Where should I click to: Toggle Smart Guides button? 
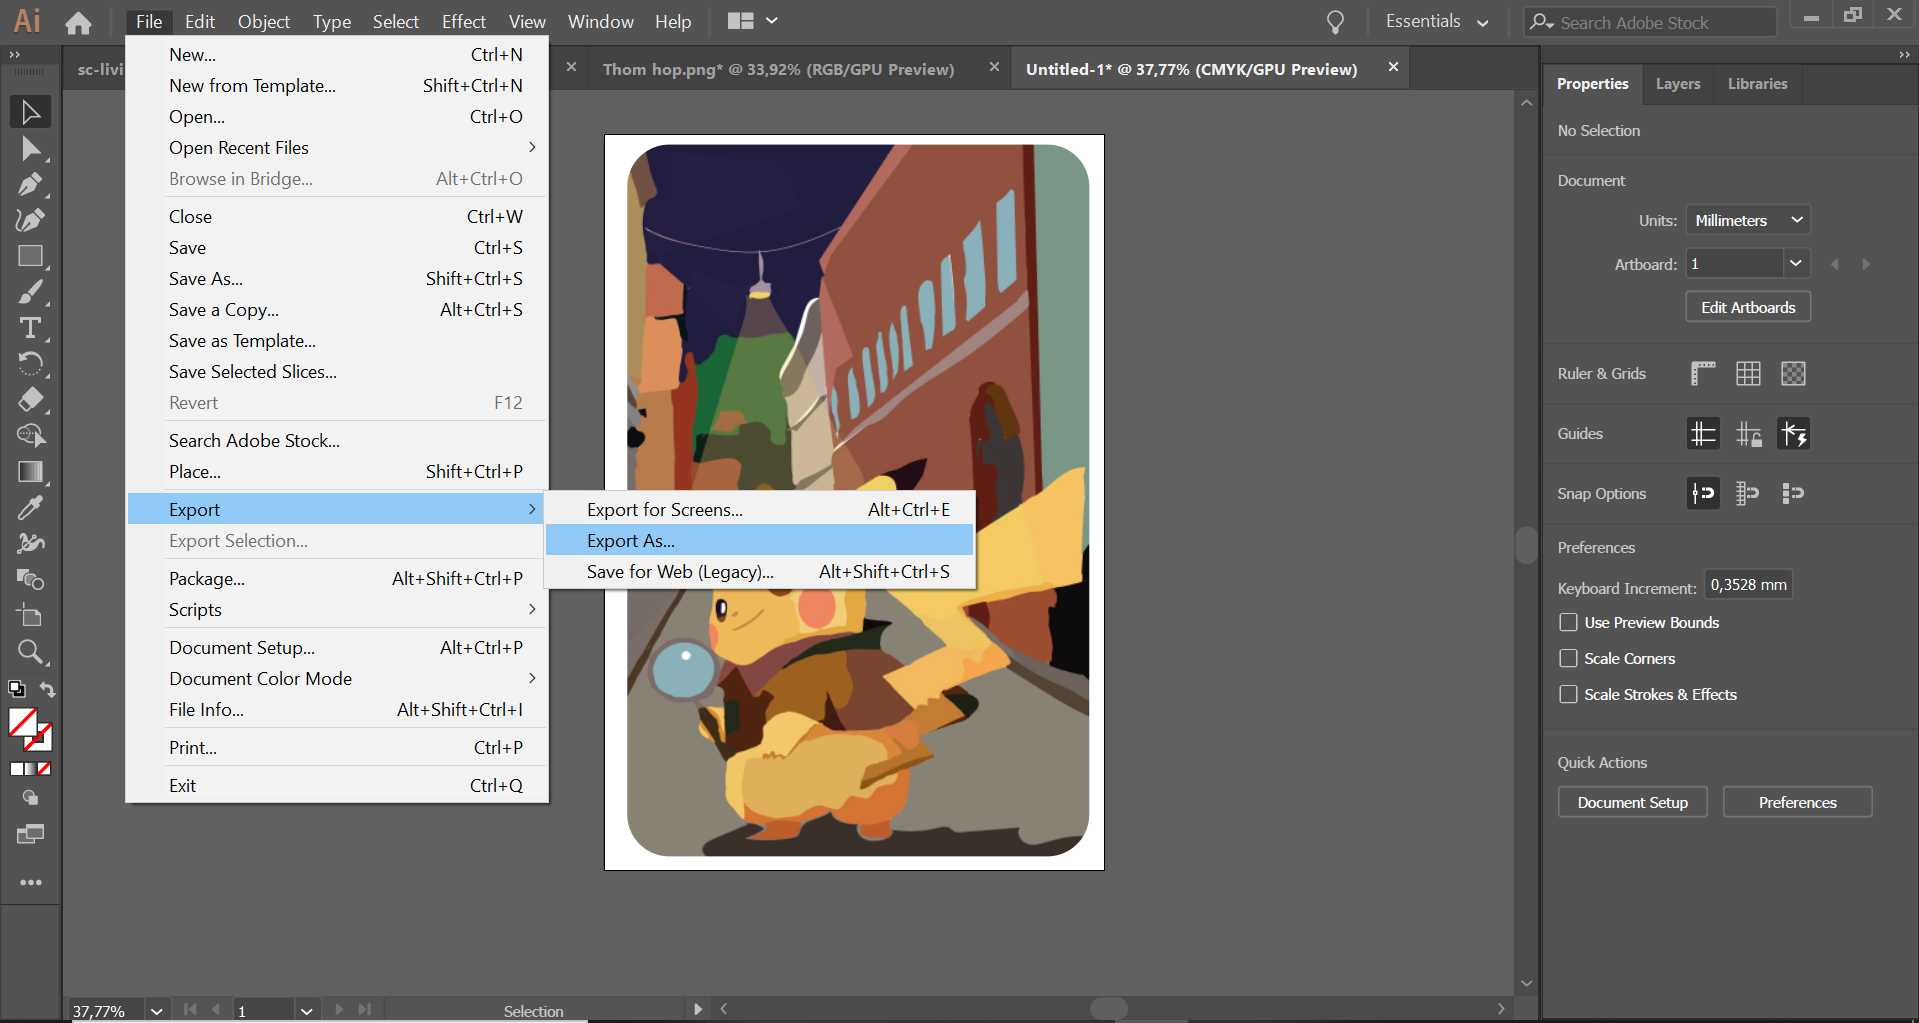[1793, 434]
